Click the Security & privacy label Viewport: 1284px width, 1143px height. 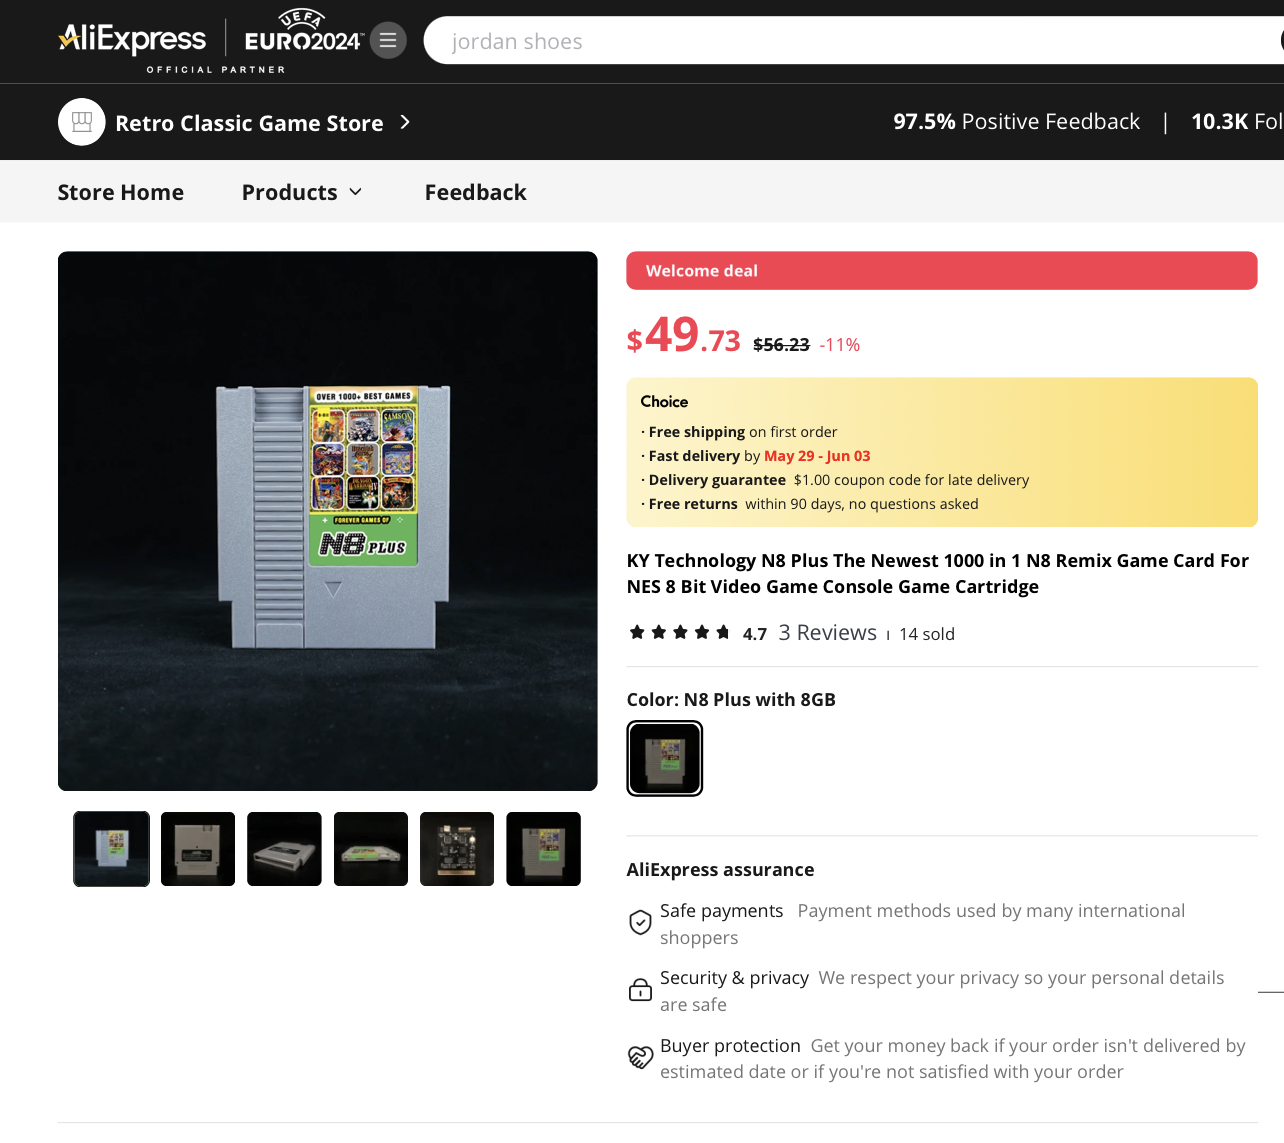click(734, 978)
